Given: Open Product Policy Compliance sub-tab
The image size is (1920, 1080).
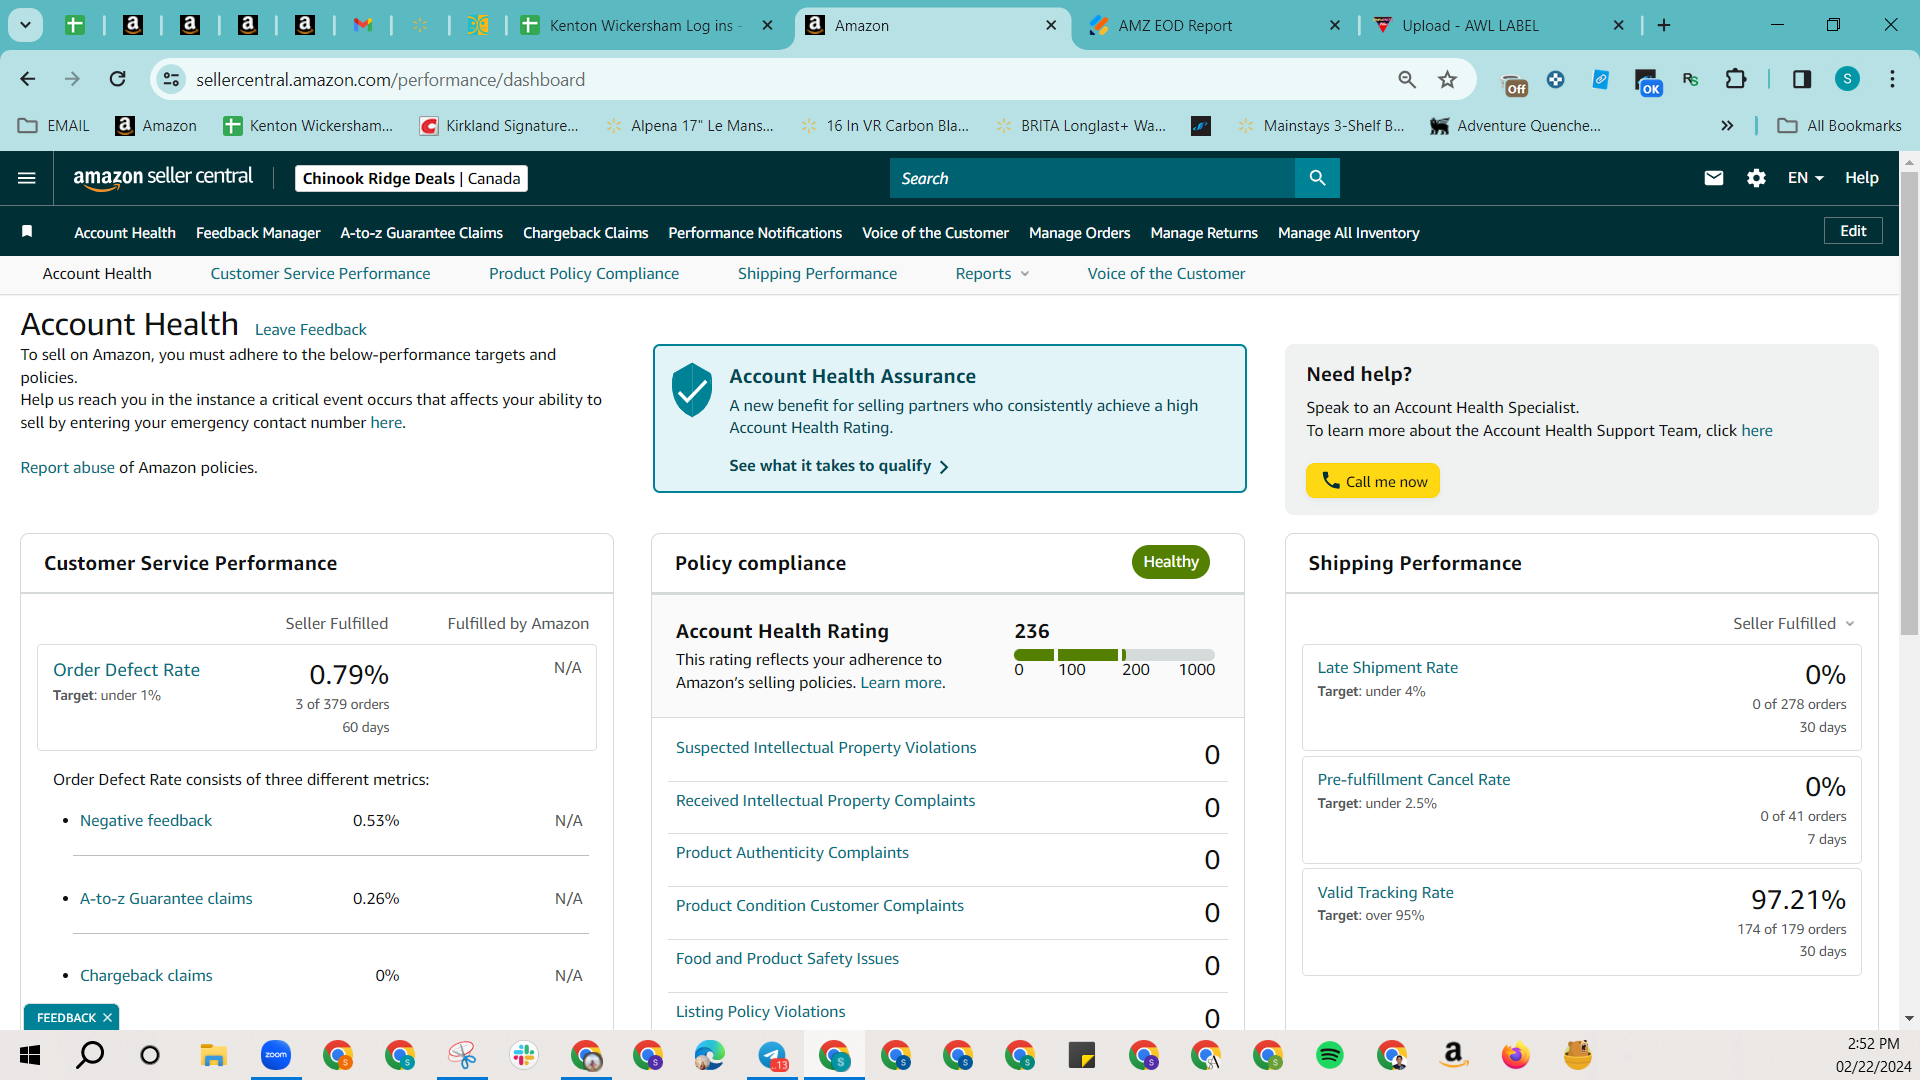Looking at the screenshot, I should 584,274.
